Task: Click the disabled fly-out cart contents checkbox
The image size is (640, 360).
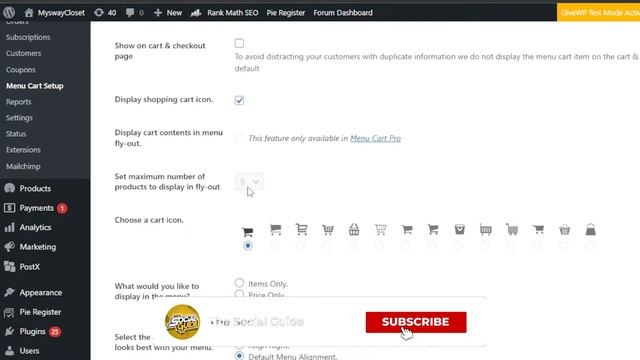Action: point(239,138)
